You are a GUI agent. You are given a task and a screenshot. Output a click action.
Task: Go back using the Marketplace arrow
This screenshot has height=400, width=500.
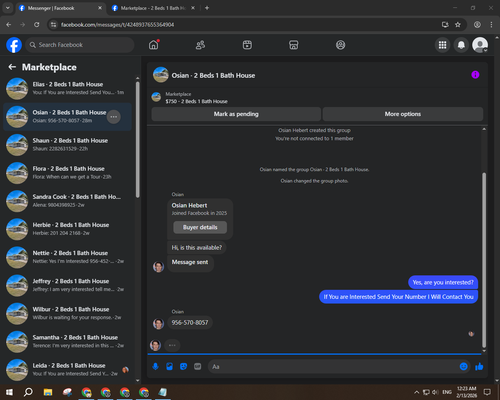[12, 67]
